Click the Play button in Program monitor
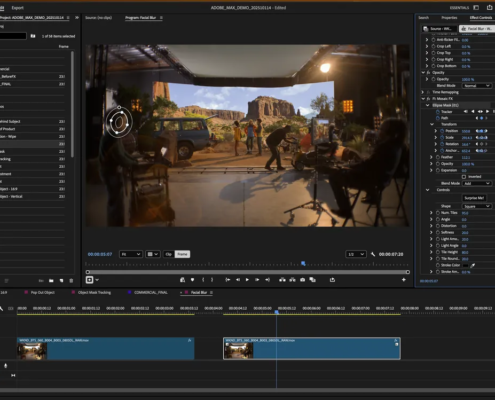495x400 pixels. pos(247,280)
